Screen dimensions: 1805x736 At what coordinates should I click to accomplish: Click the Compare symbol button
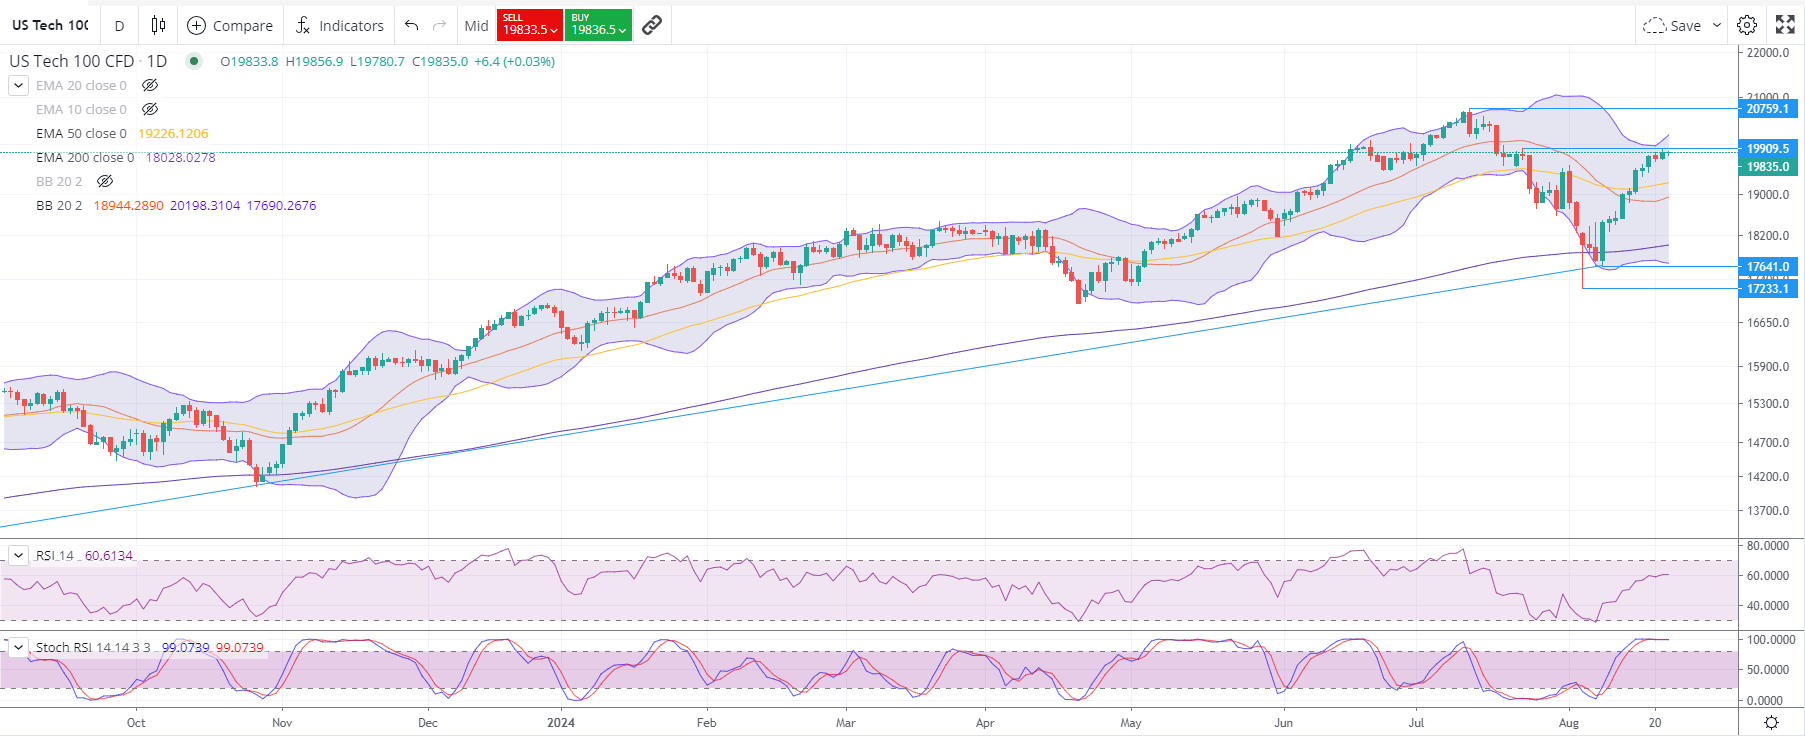230,25
